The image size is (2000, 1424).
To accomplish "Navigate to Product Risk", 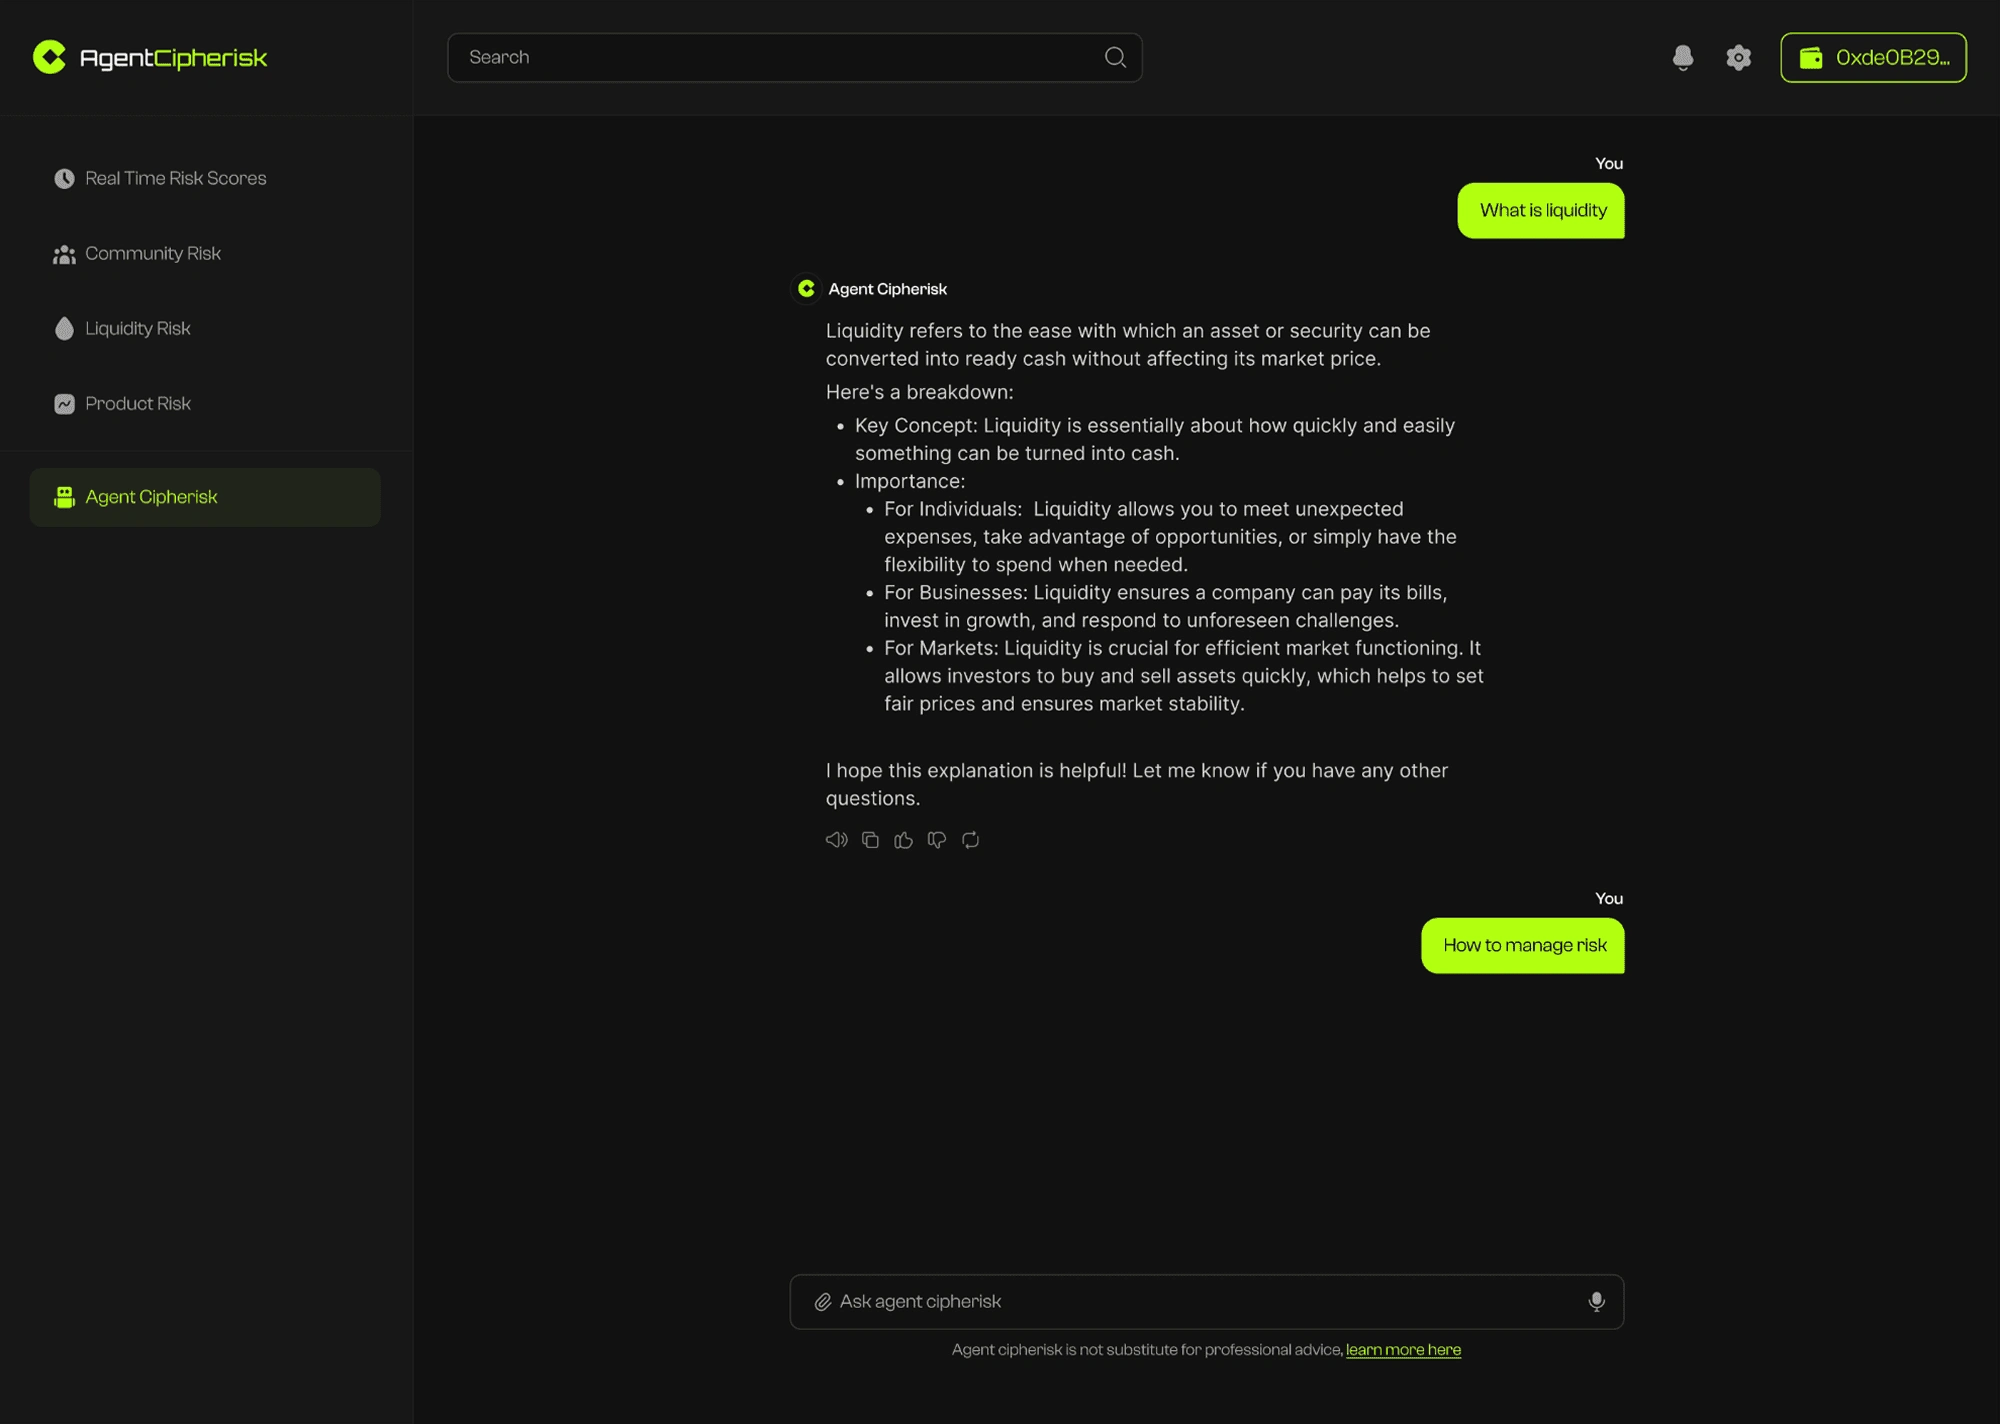I will coord(137,404).
